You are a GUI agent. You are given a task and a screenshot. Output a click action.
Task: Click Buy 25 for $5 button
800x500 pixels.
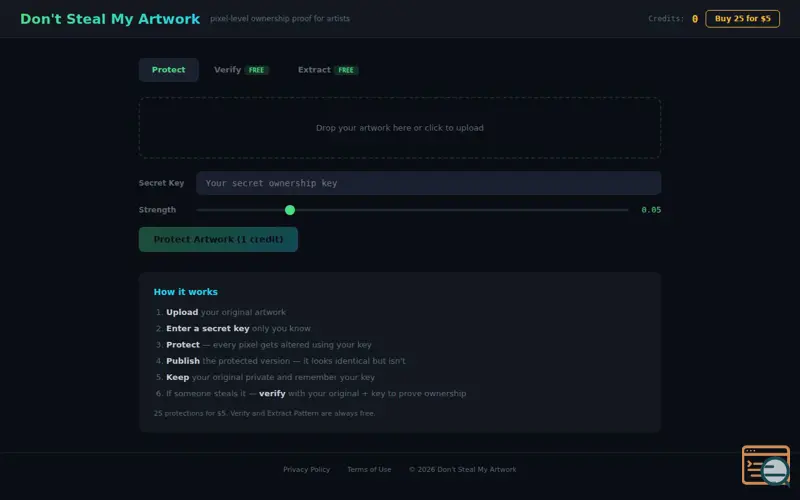(x=742, y=19)
